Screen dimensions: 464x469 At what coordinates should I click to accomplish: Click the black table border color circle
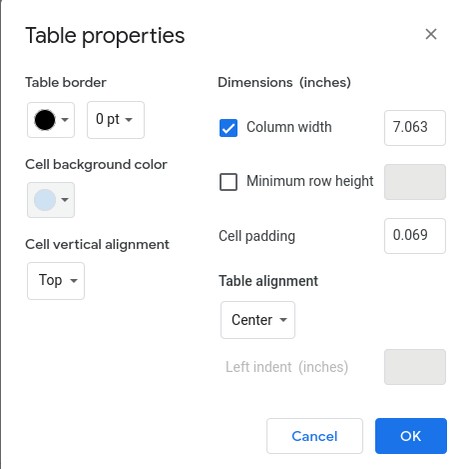[45, 120]
